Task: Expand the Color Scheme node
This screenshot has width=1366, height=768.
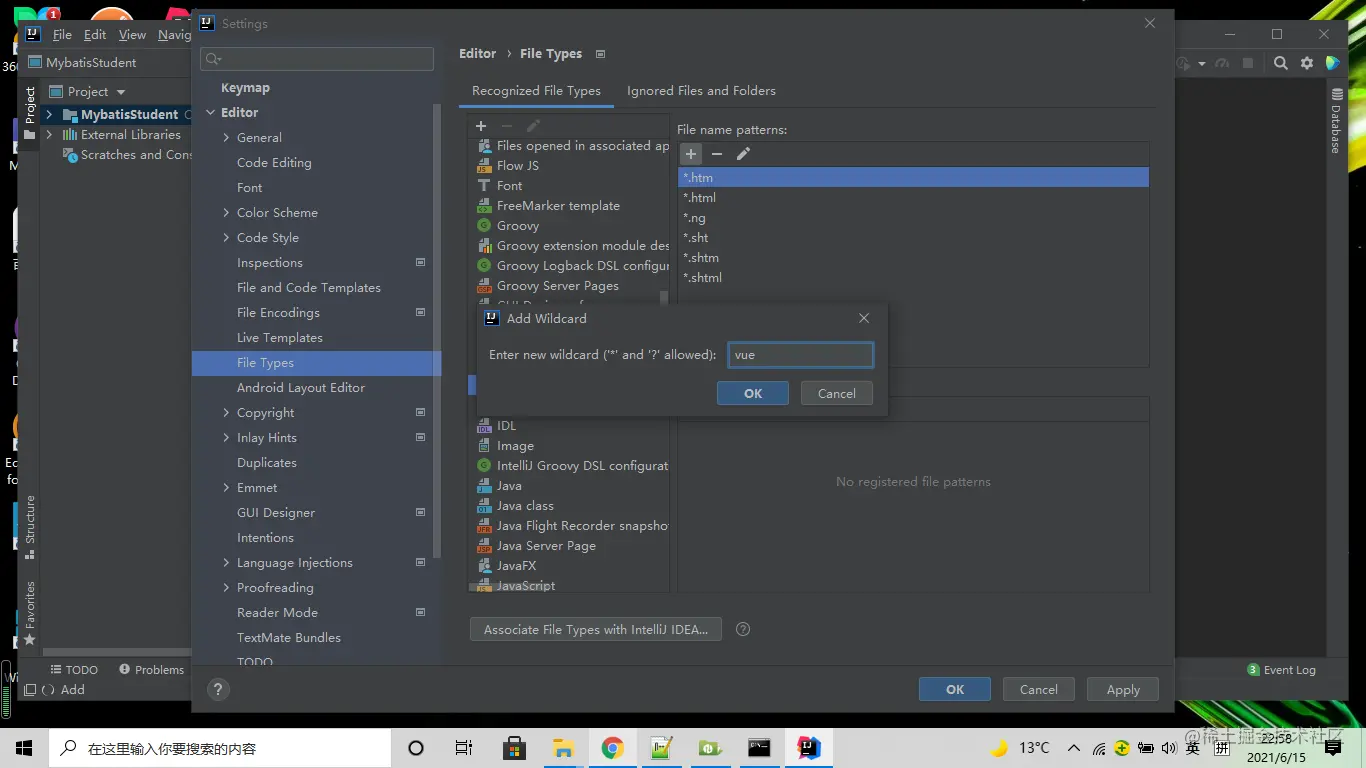Action: (227, 213)
